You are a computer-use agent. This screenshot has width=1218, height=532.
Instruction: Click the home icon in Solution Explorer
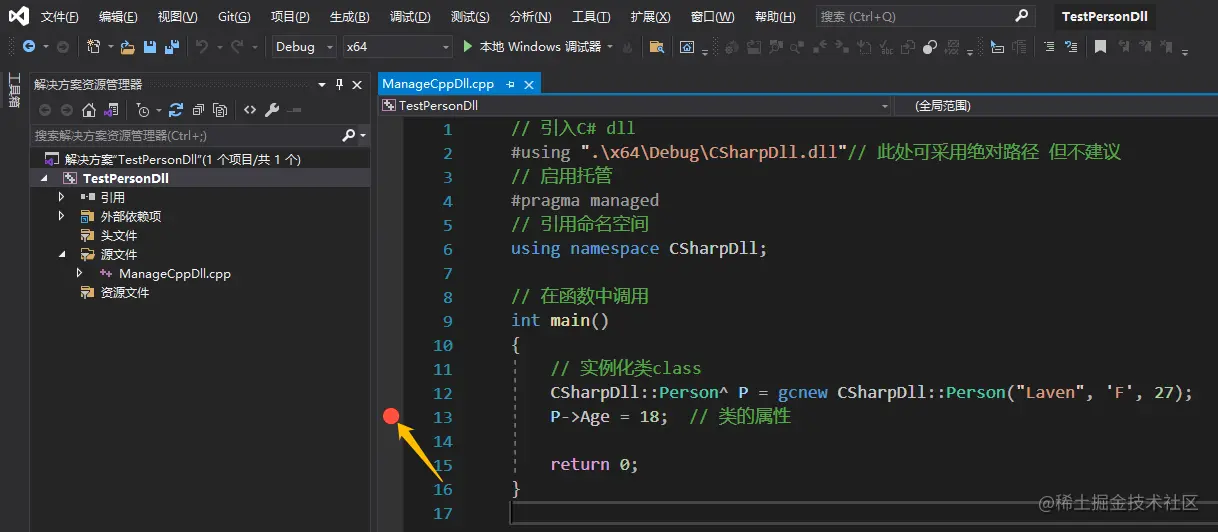pos(89,110)
